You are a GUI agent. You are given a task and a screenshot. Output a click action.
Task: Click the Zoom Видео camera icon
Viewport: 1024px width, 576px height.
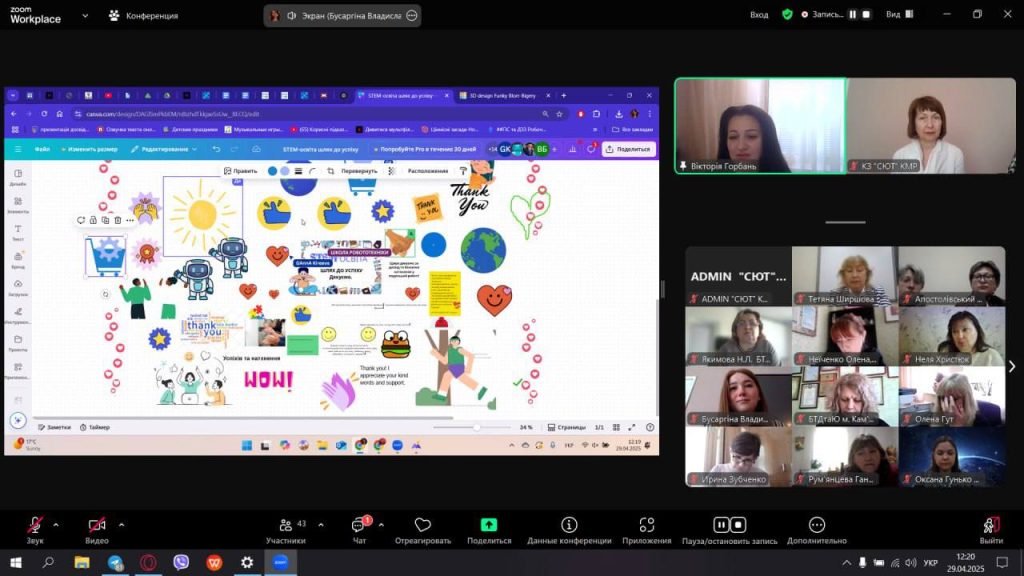pyautogui.click(x=97, y=525)
